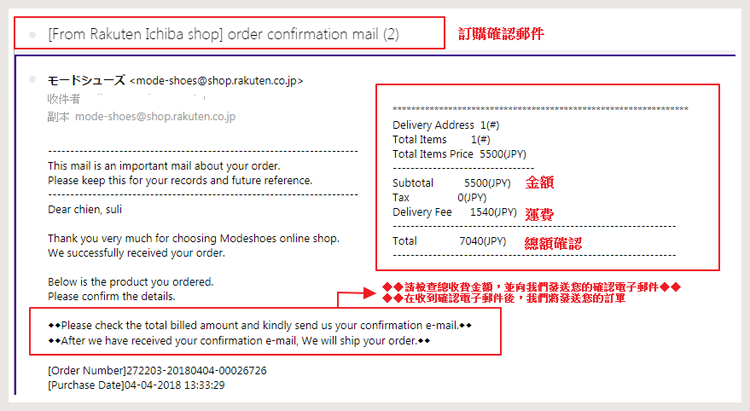Click the 收件者 recipient label
The width and height of the screenshot is (750, 411).
(64, 99)
